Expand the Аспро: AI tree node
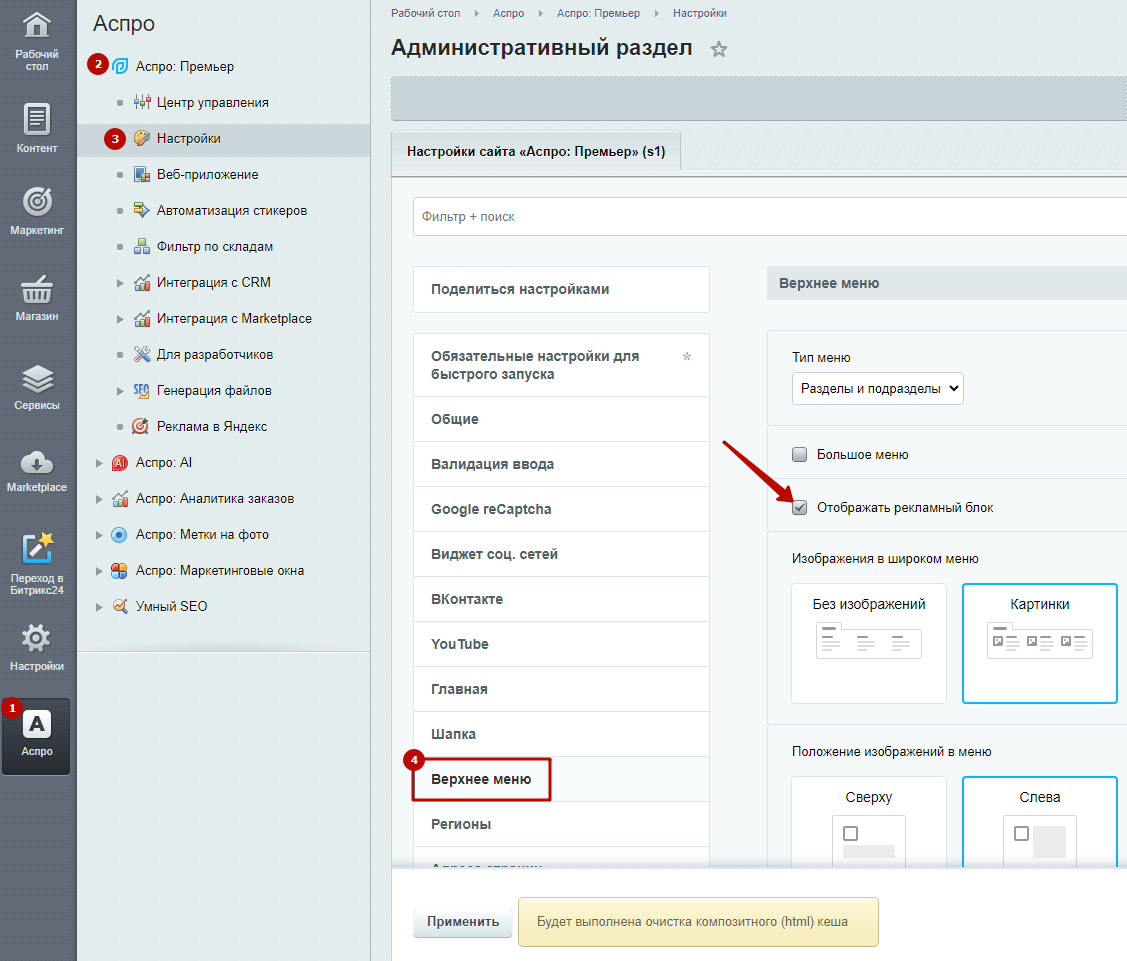Image resolution: width=1127 pixels, height=961 pixels. coord(99,463)
